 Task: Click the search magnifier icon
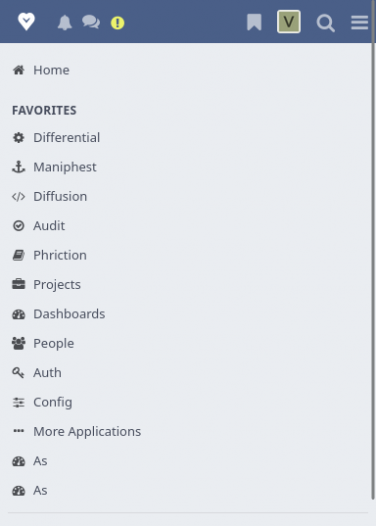[325, 23]
